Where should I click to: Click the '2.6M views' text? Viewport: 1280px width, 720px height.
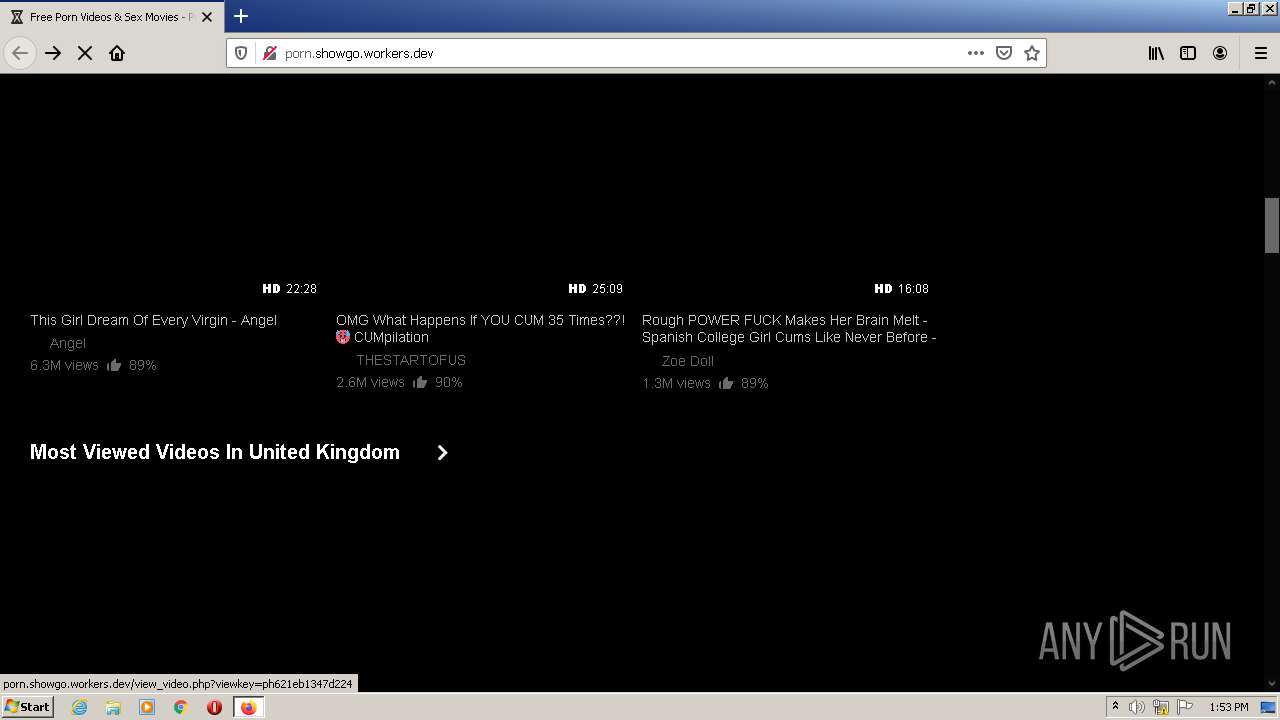[370, 382]
